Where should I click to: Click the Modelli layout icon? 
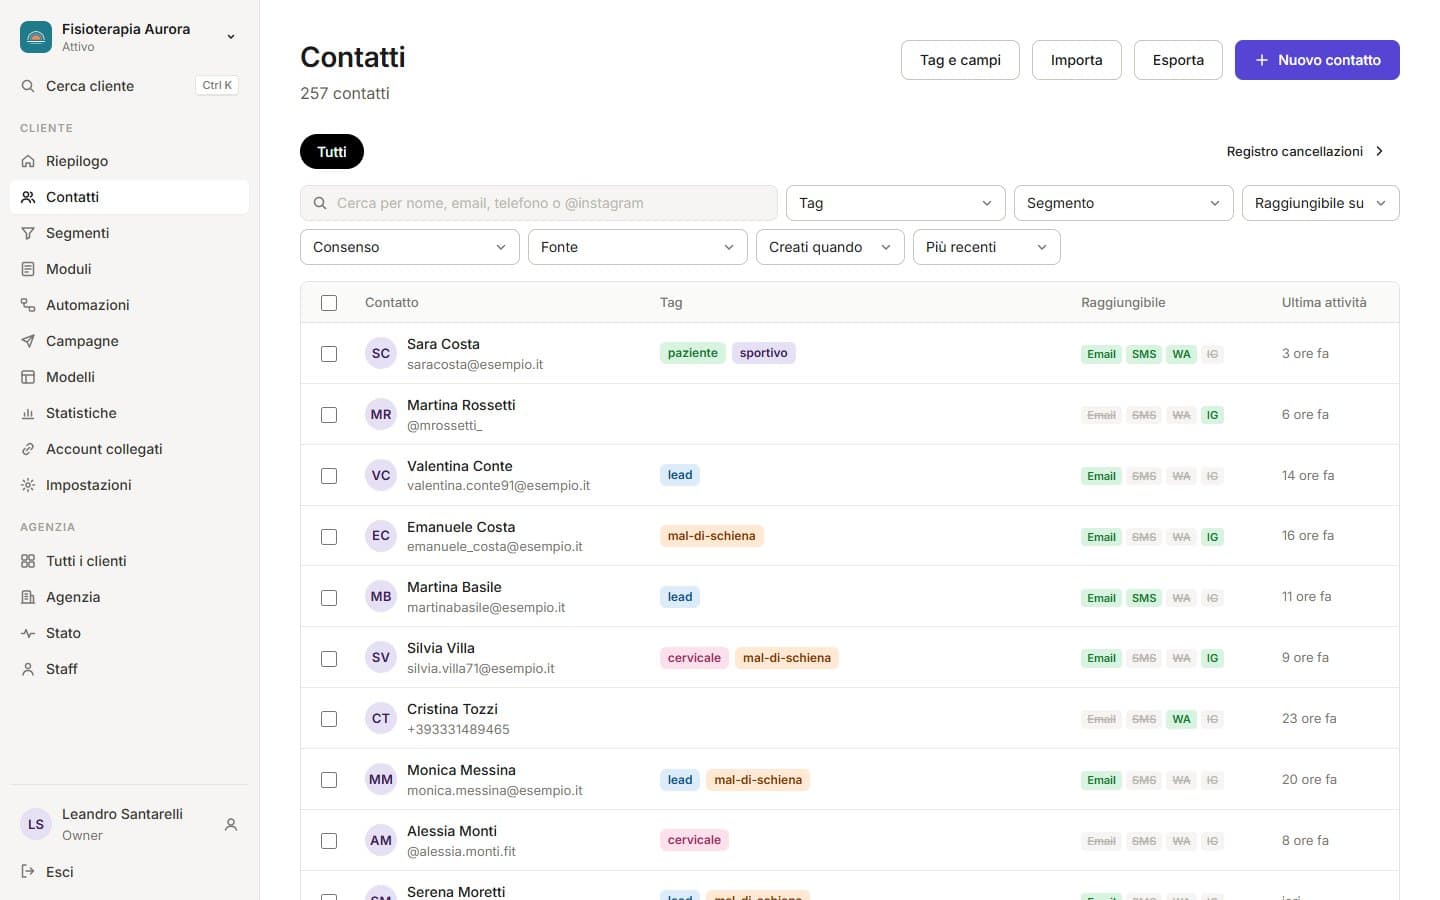coord(28,377)
